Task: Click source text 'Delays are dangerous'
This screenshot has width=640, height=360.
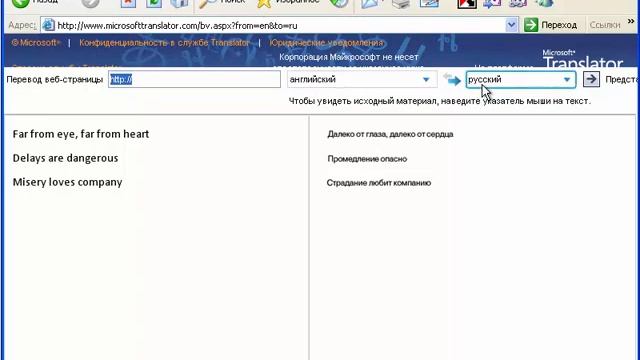Action: [65, 158]
